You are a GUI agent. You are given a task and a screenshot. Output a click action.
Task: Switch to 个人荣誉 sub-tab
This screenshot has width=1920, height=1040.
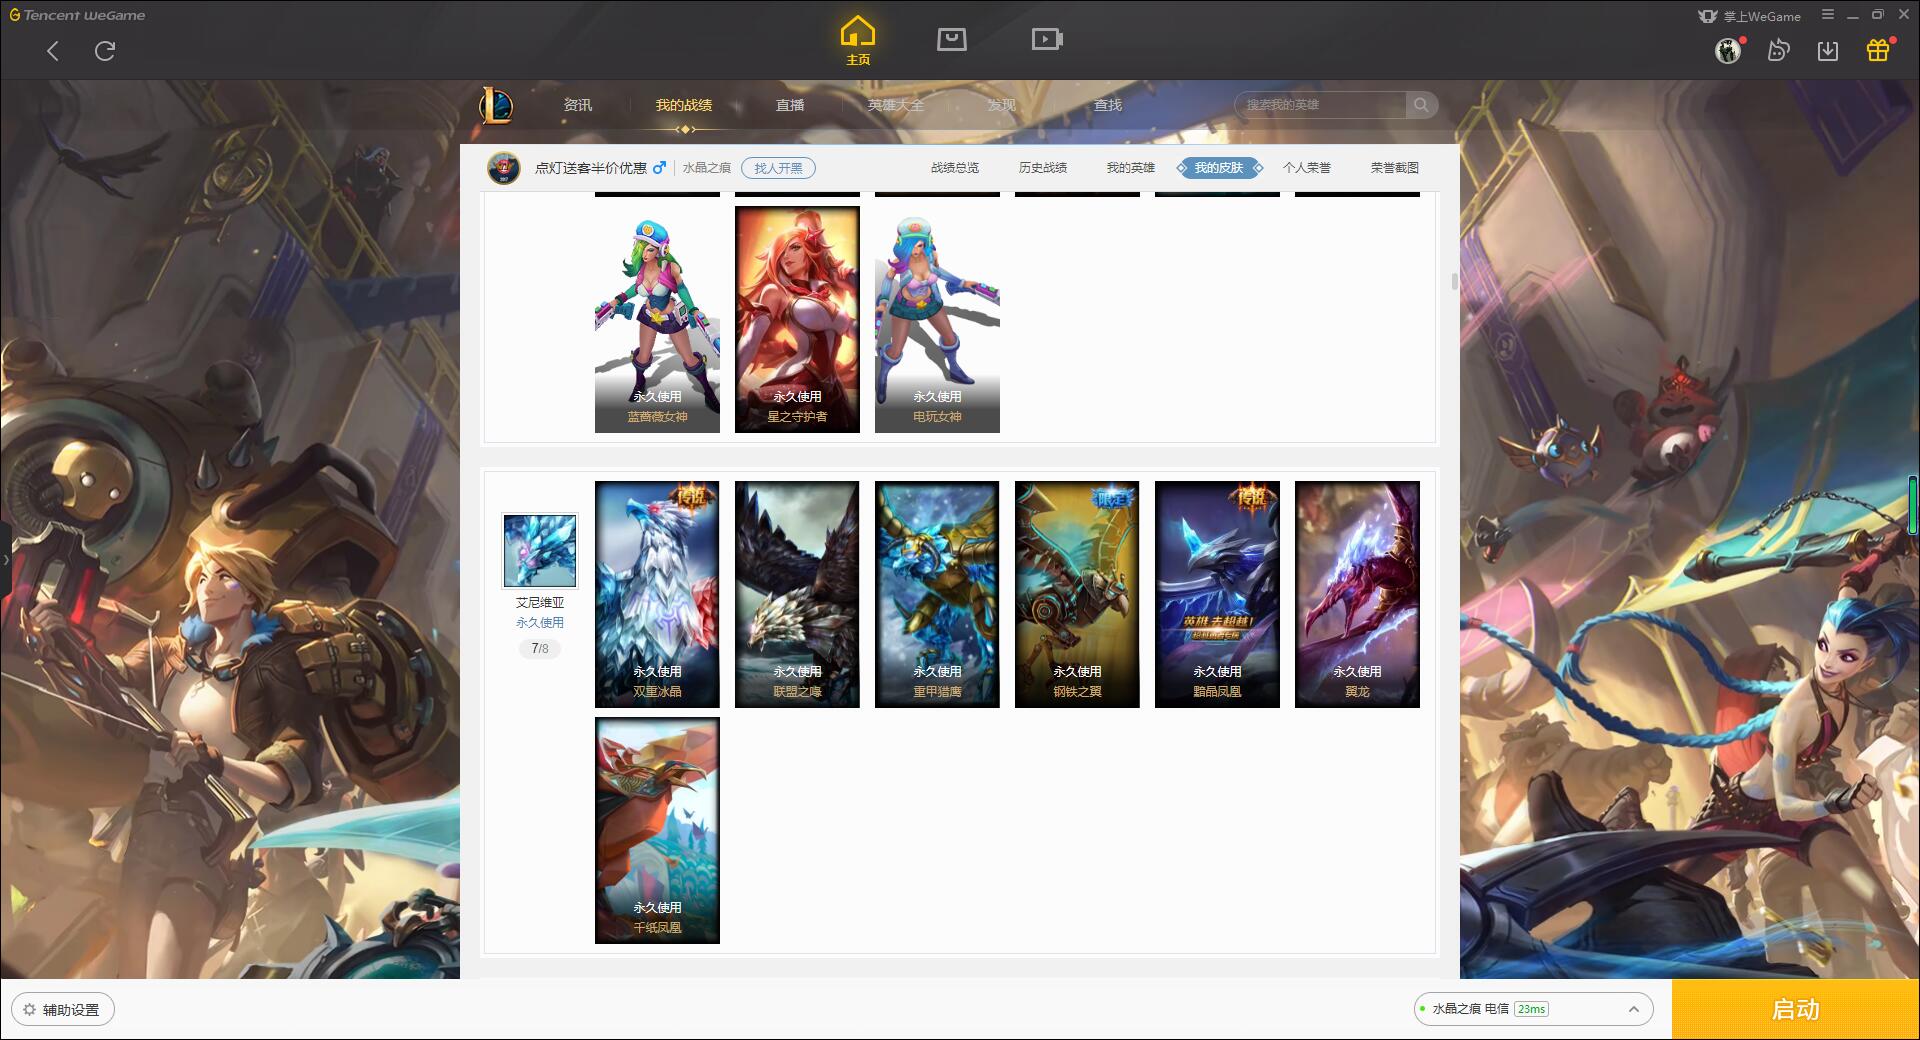(x=1307, y=168)
